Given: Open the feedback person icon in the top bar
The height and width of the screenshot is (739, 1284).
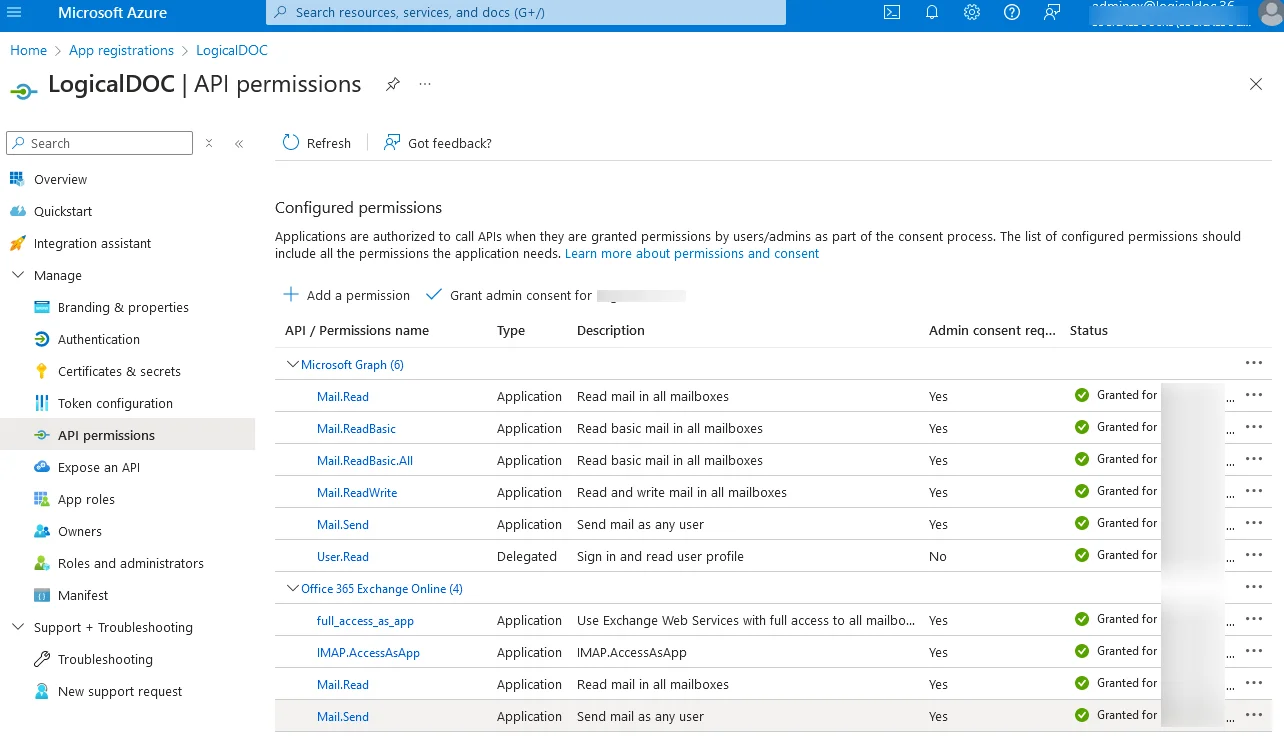Looking at the screenshot, I should tap(1051, 12).
